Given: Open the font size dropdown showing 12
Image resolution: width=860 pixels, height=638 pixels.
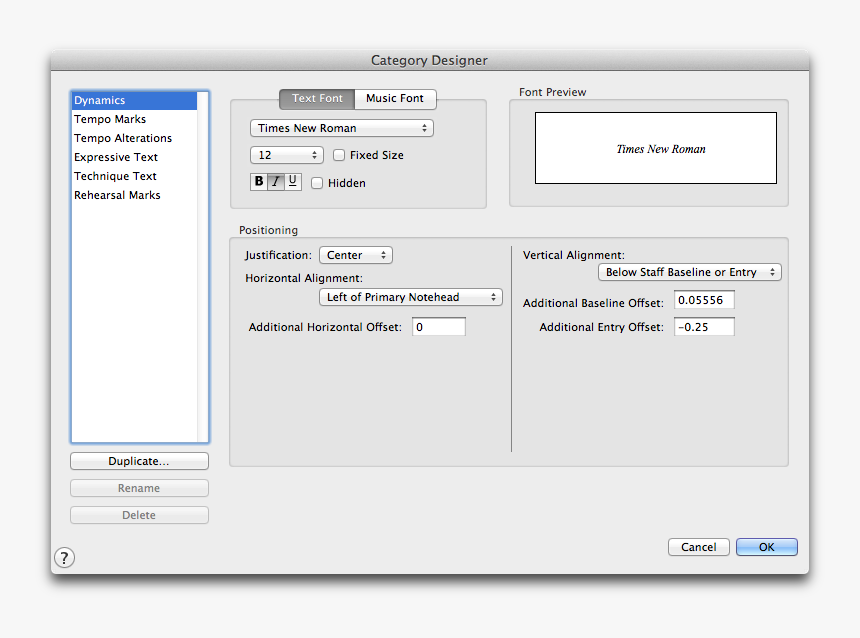Looking at the screenshot, I should point(287,155).
